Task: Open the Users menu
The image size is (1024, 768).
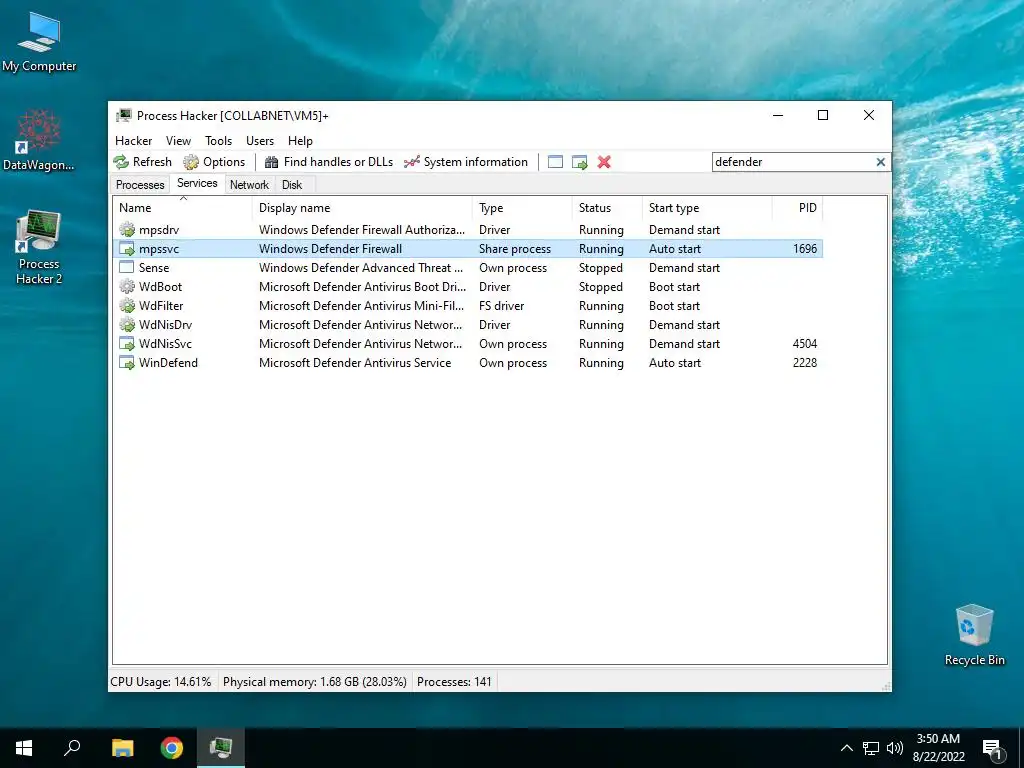Action: tap(260, 140)
